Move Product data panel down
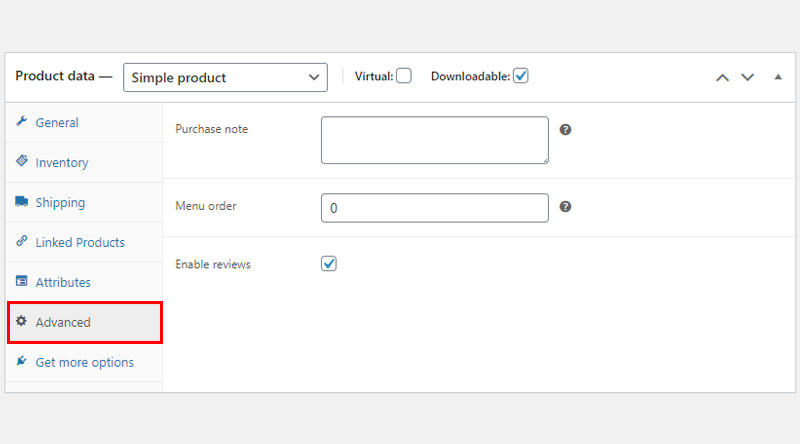 (747, 78)
